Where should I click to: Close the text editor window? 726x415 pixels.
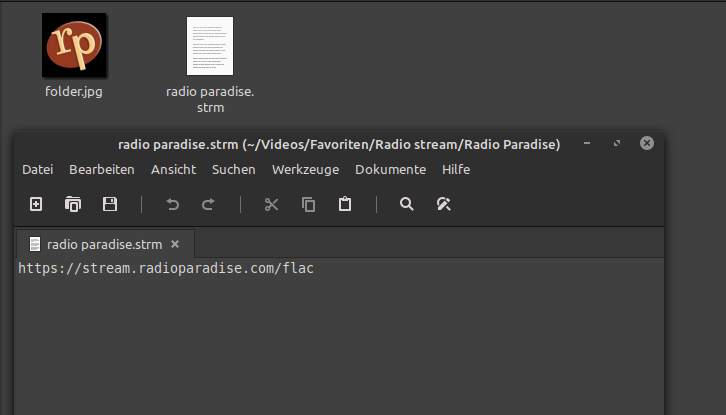tap(647, 143)
